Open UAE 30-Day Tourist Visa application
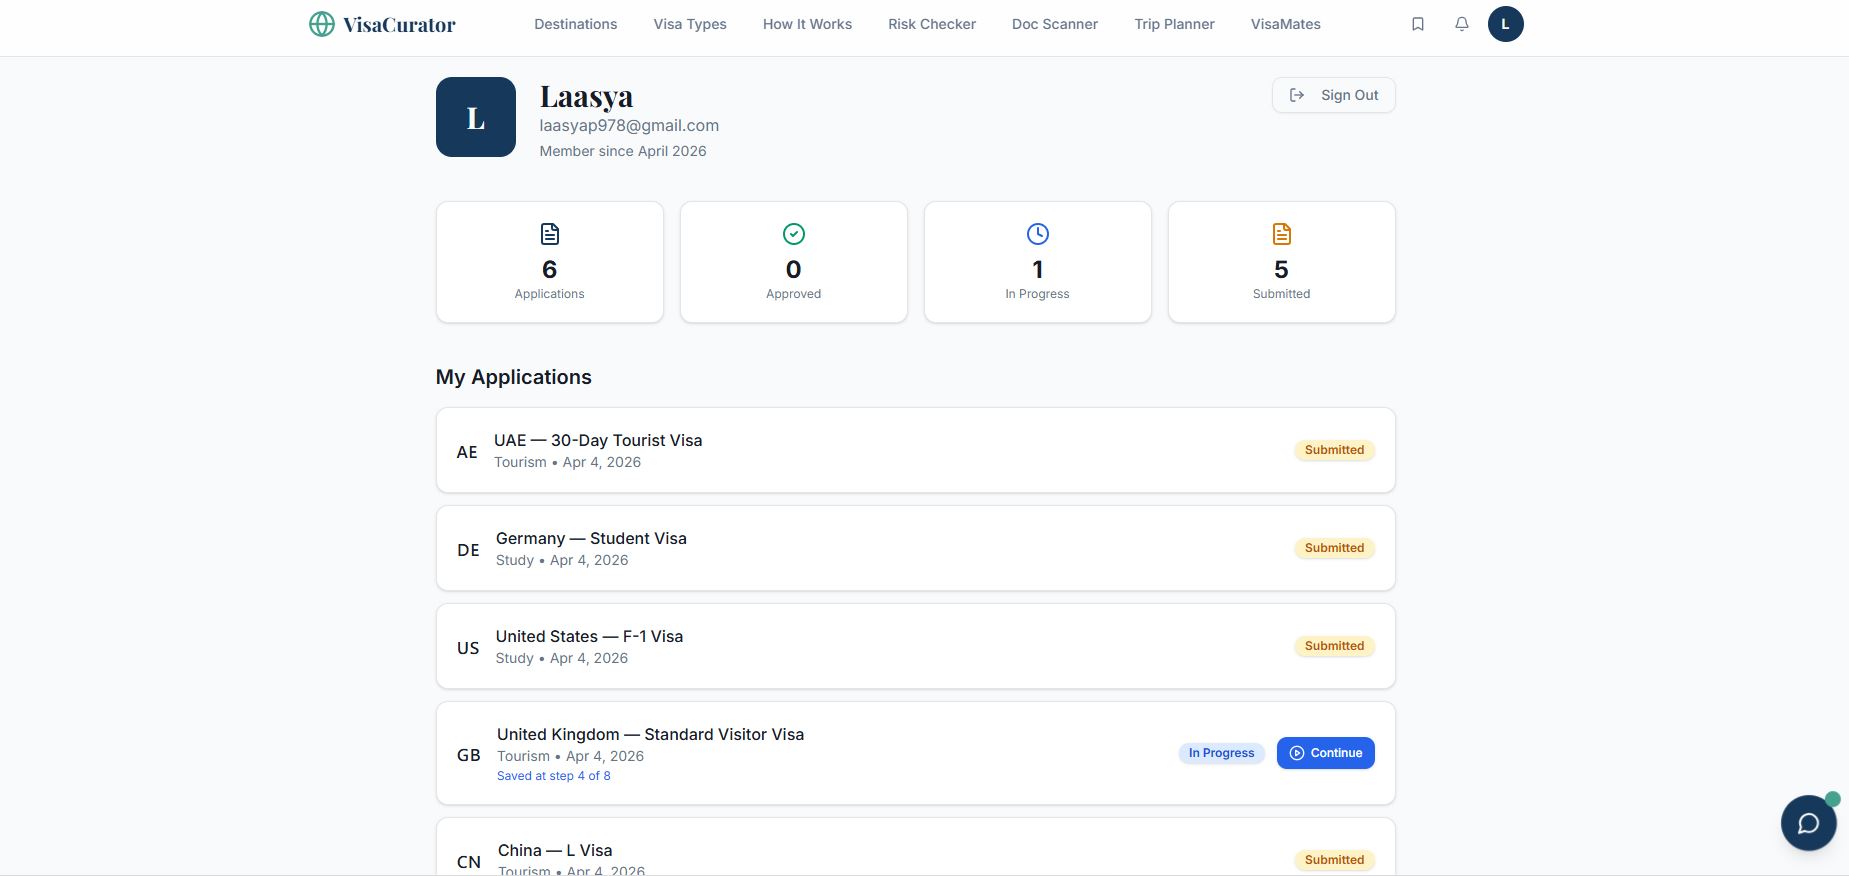Screen dimensions: 1849x876 [x=915, y=450]
